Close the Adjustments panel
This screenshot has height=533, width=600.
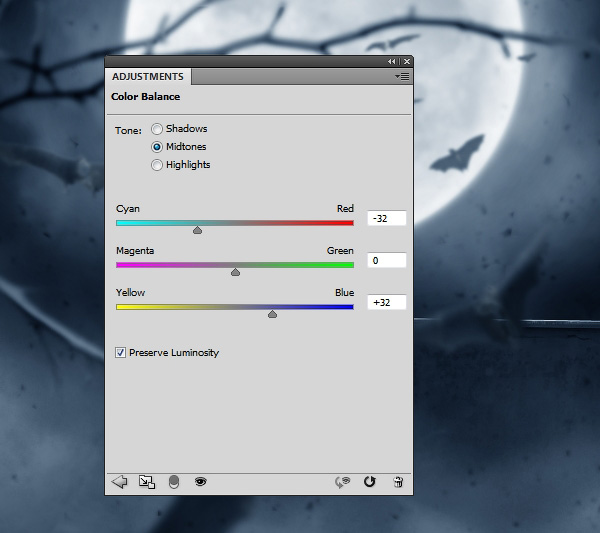click(407, 61)
